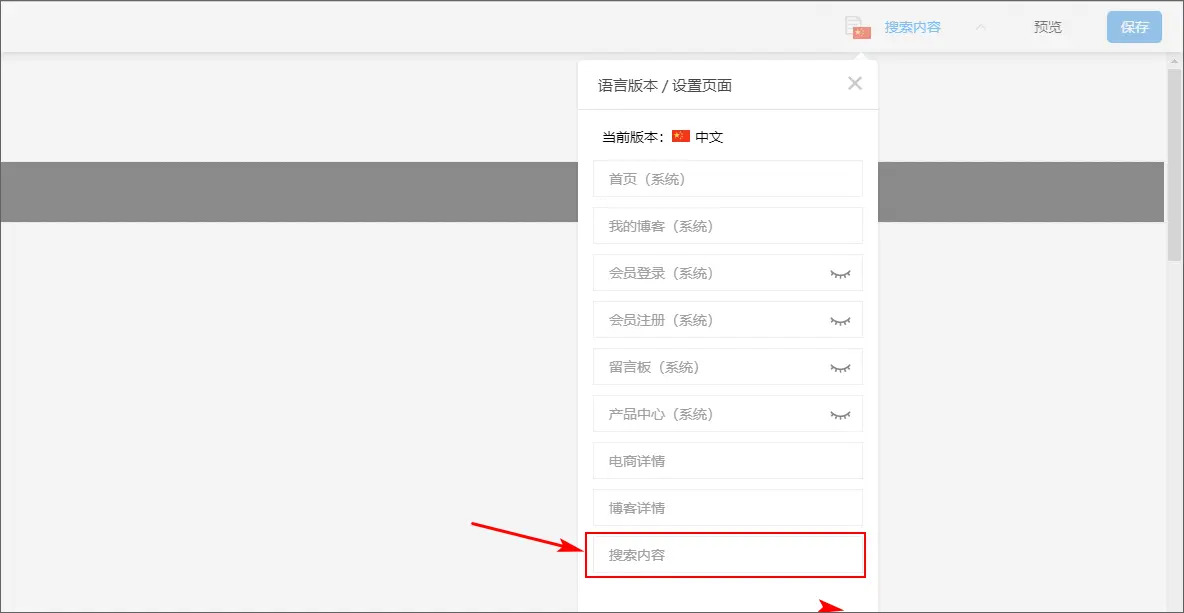Close the 语言版本 / 设置页面 panel
This screenshot has height=613, width=1184.
click(x=854, y=84)
